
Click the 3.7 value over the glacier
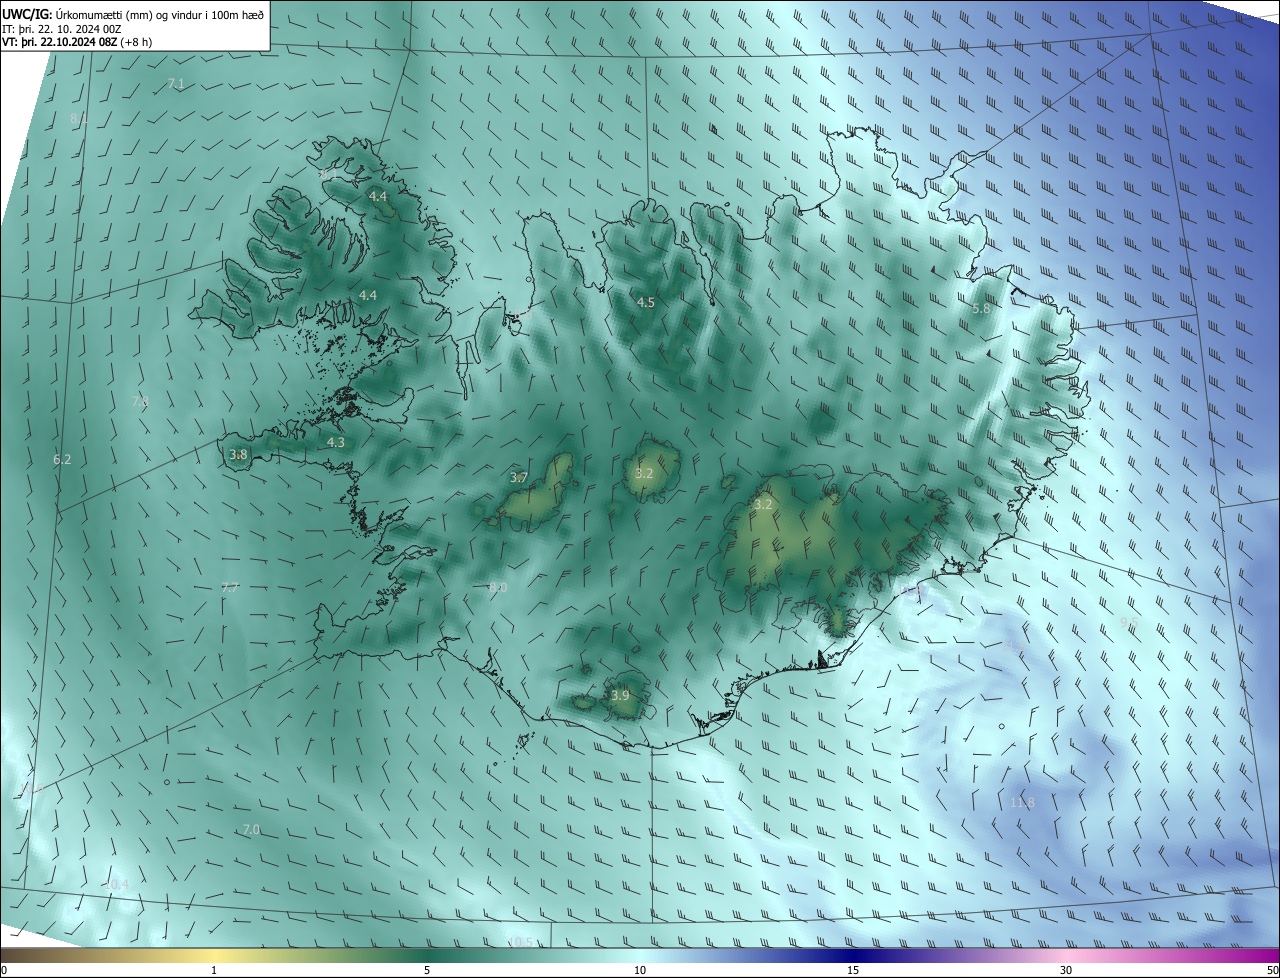[x=518, y=478]
